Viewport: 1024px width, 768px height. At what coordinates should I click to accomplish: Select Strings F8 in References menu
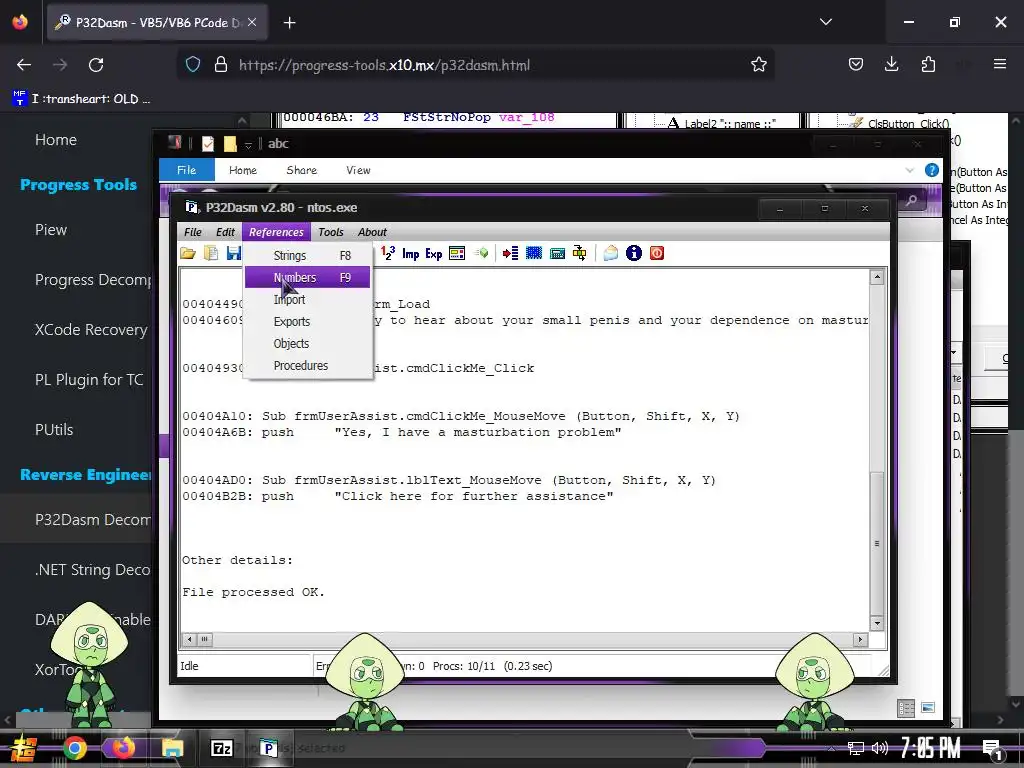click(x=307, y=255)
